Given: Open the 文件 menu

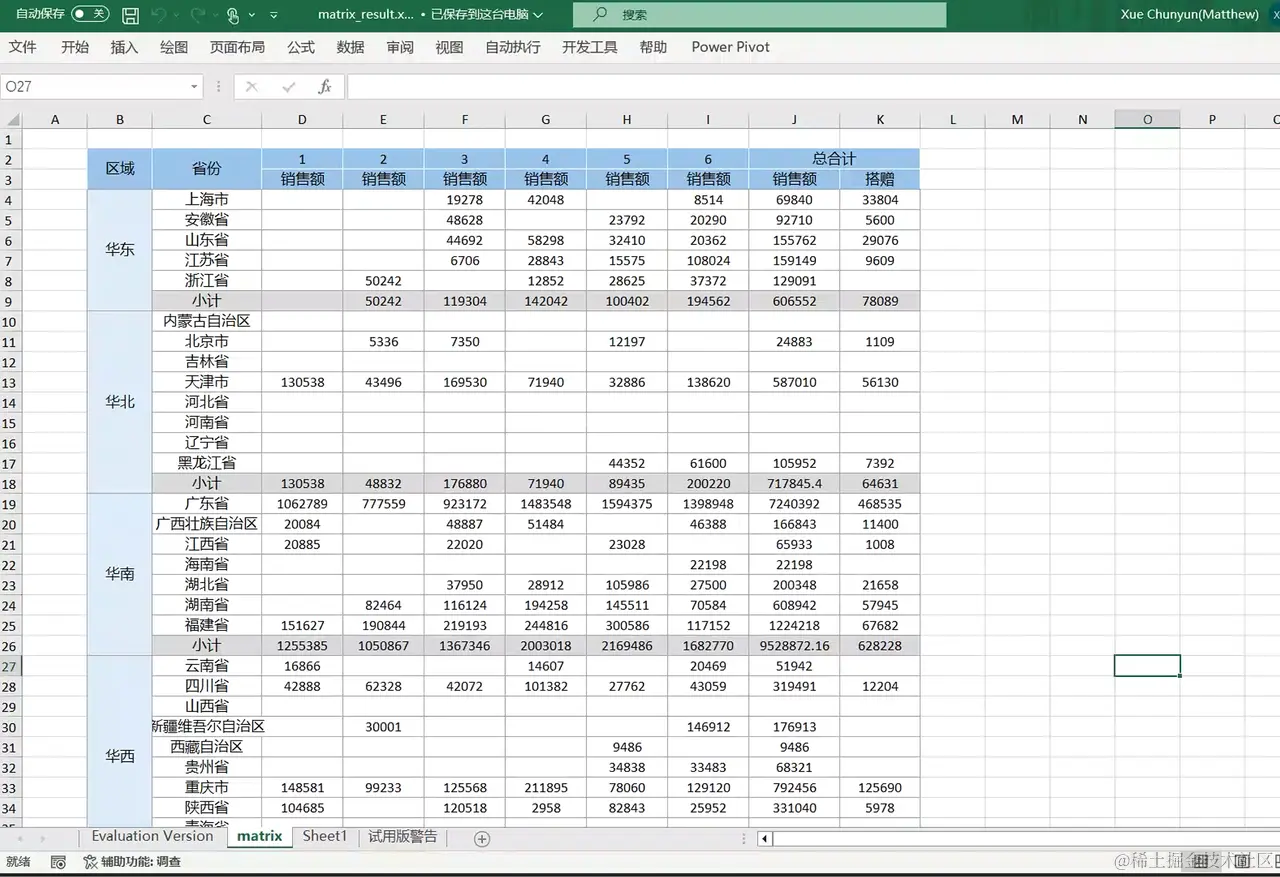Looking at the screenshot, I should click(x=23, y=47).
